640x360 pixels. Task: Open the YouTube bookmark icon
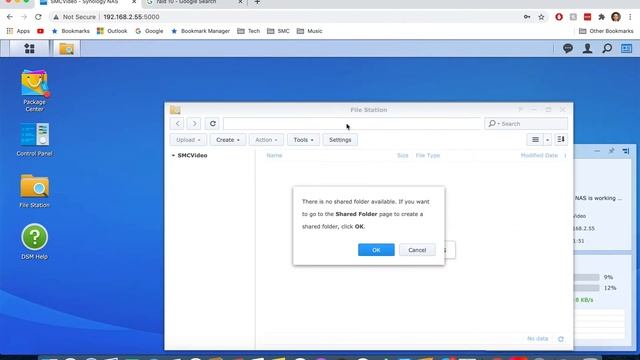coord(40,31)
